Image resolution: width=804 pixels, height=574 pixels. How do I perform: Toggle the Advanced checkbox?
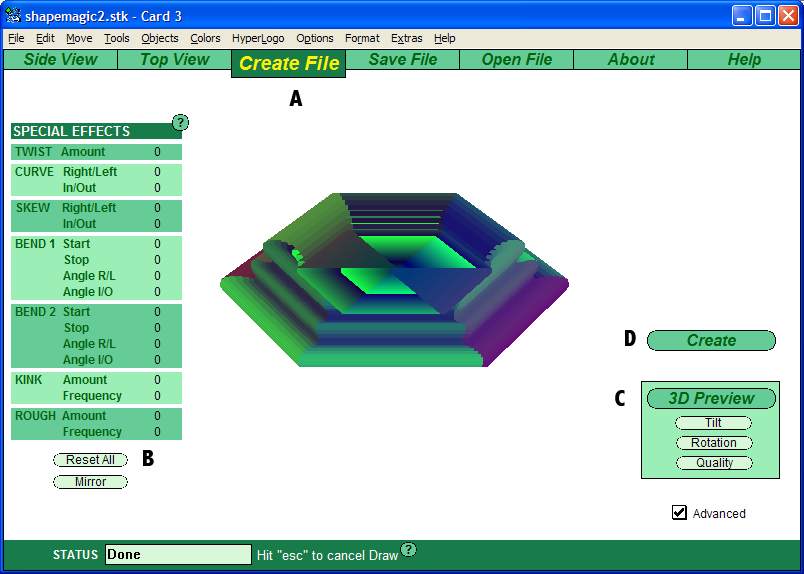680,513
